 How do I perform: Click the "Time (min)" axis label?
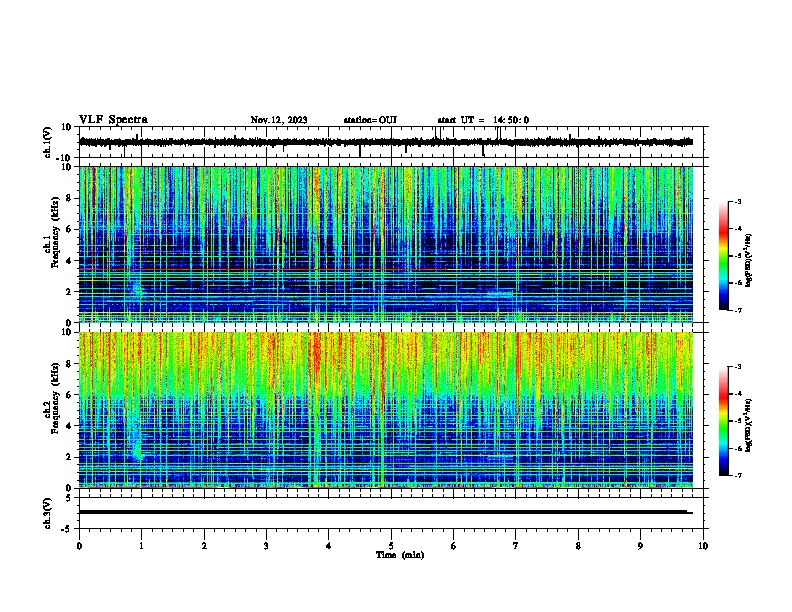[x=400, y=555]
